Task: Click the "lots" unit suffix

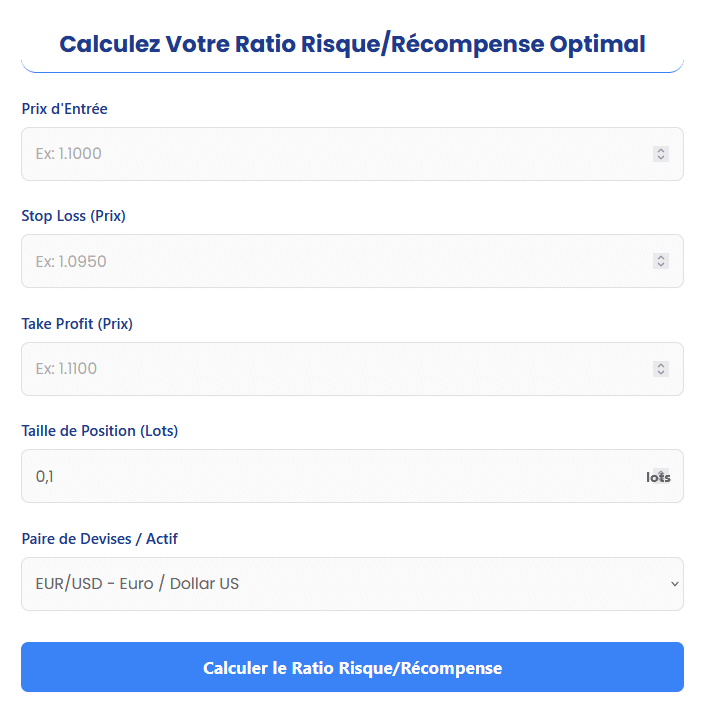Action: [658, 478]
